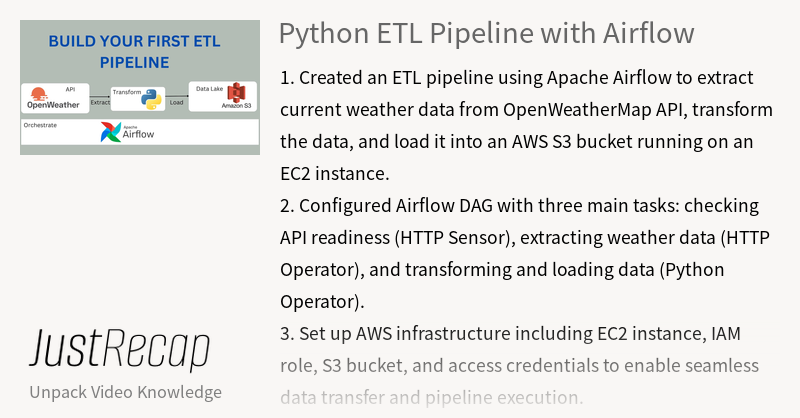
Task: Click the BUILD YOUR FIRST ETL PIPELINE heading
Action: click(x=135, y=52)
